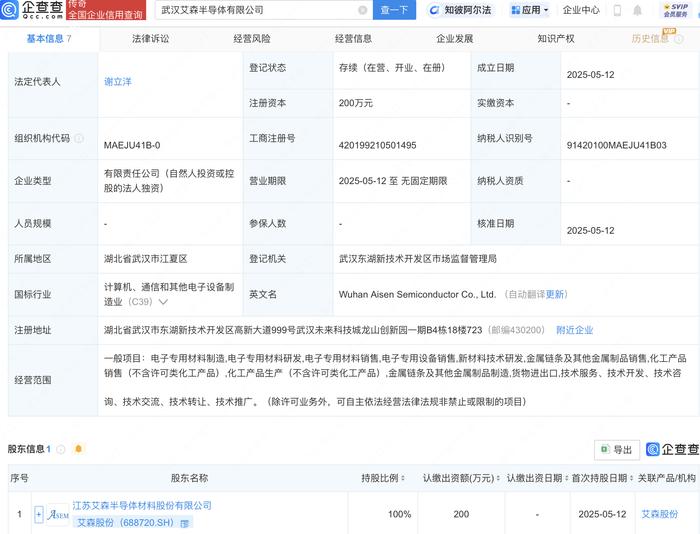Click the 全国企业信用查询 red banner
The width and height of the screenshot is (700, 534).
point(106,10)
